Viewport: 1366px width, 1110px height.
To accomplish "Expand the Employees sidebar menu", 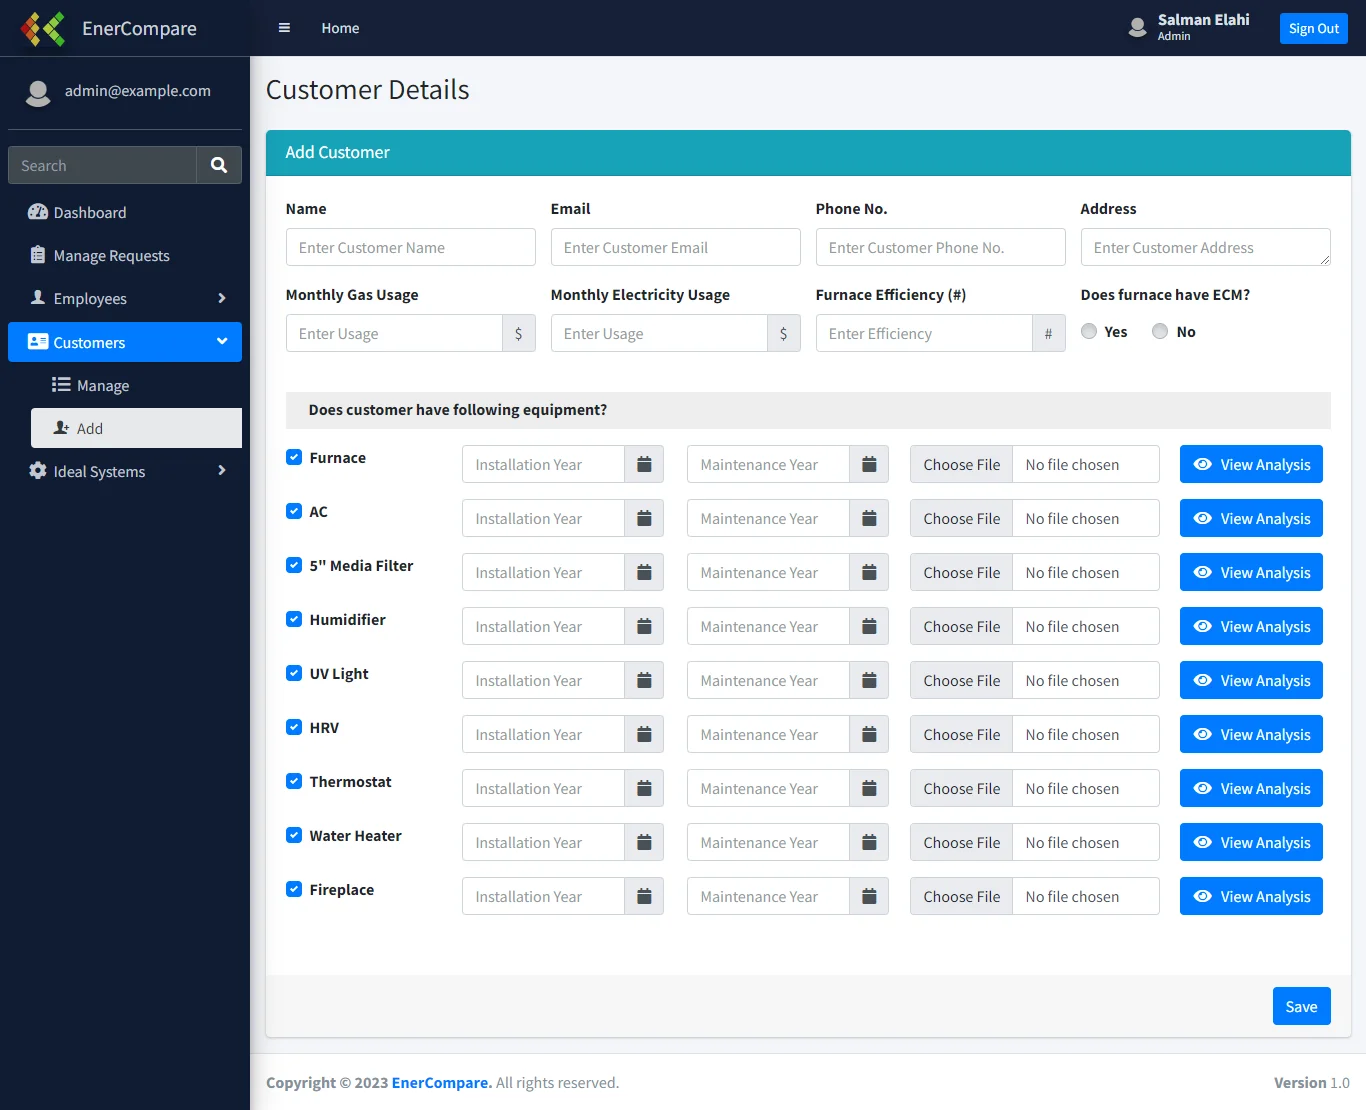I will coord(125,298).
